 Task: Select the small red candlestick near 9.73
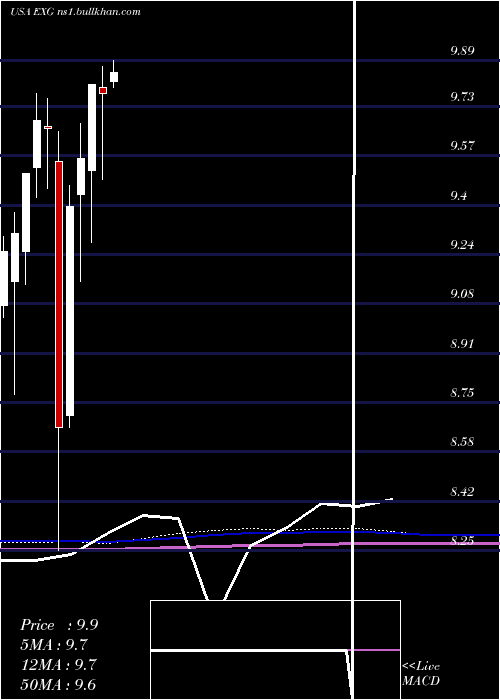[103, 90]
